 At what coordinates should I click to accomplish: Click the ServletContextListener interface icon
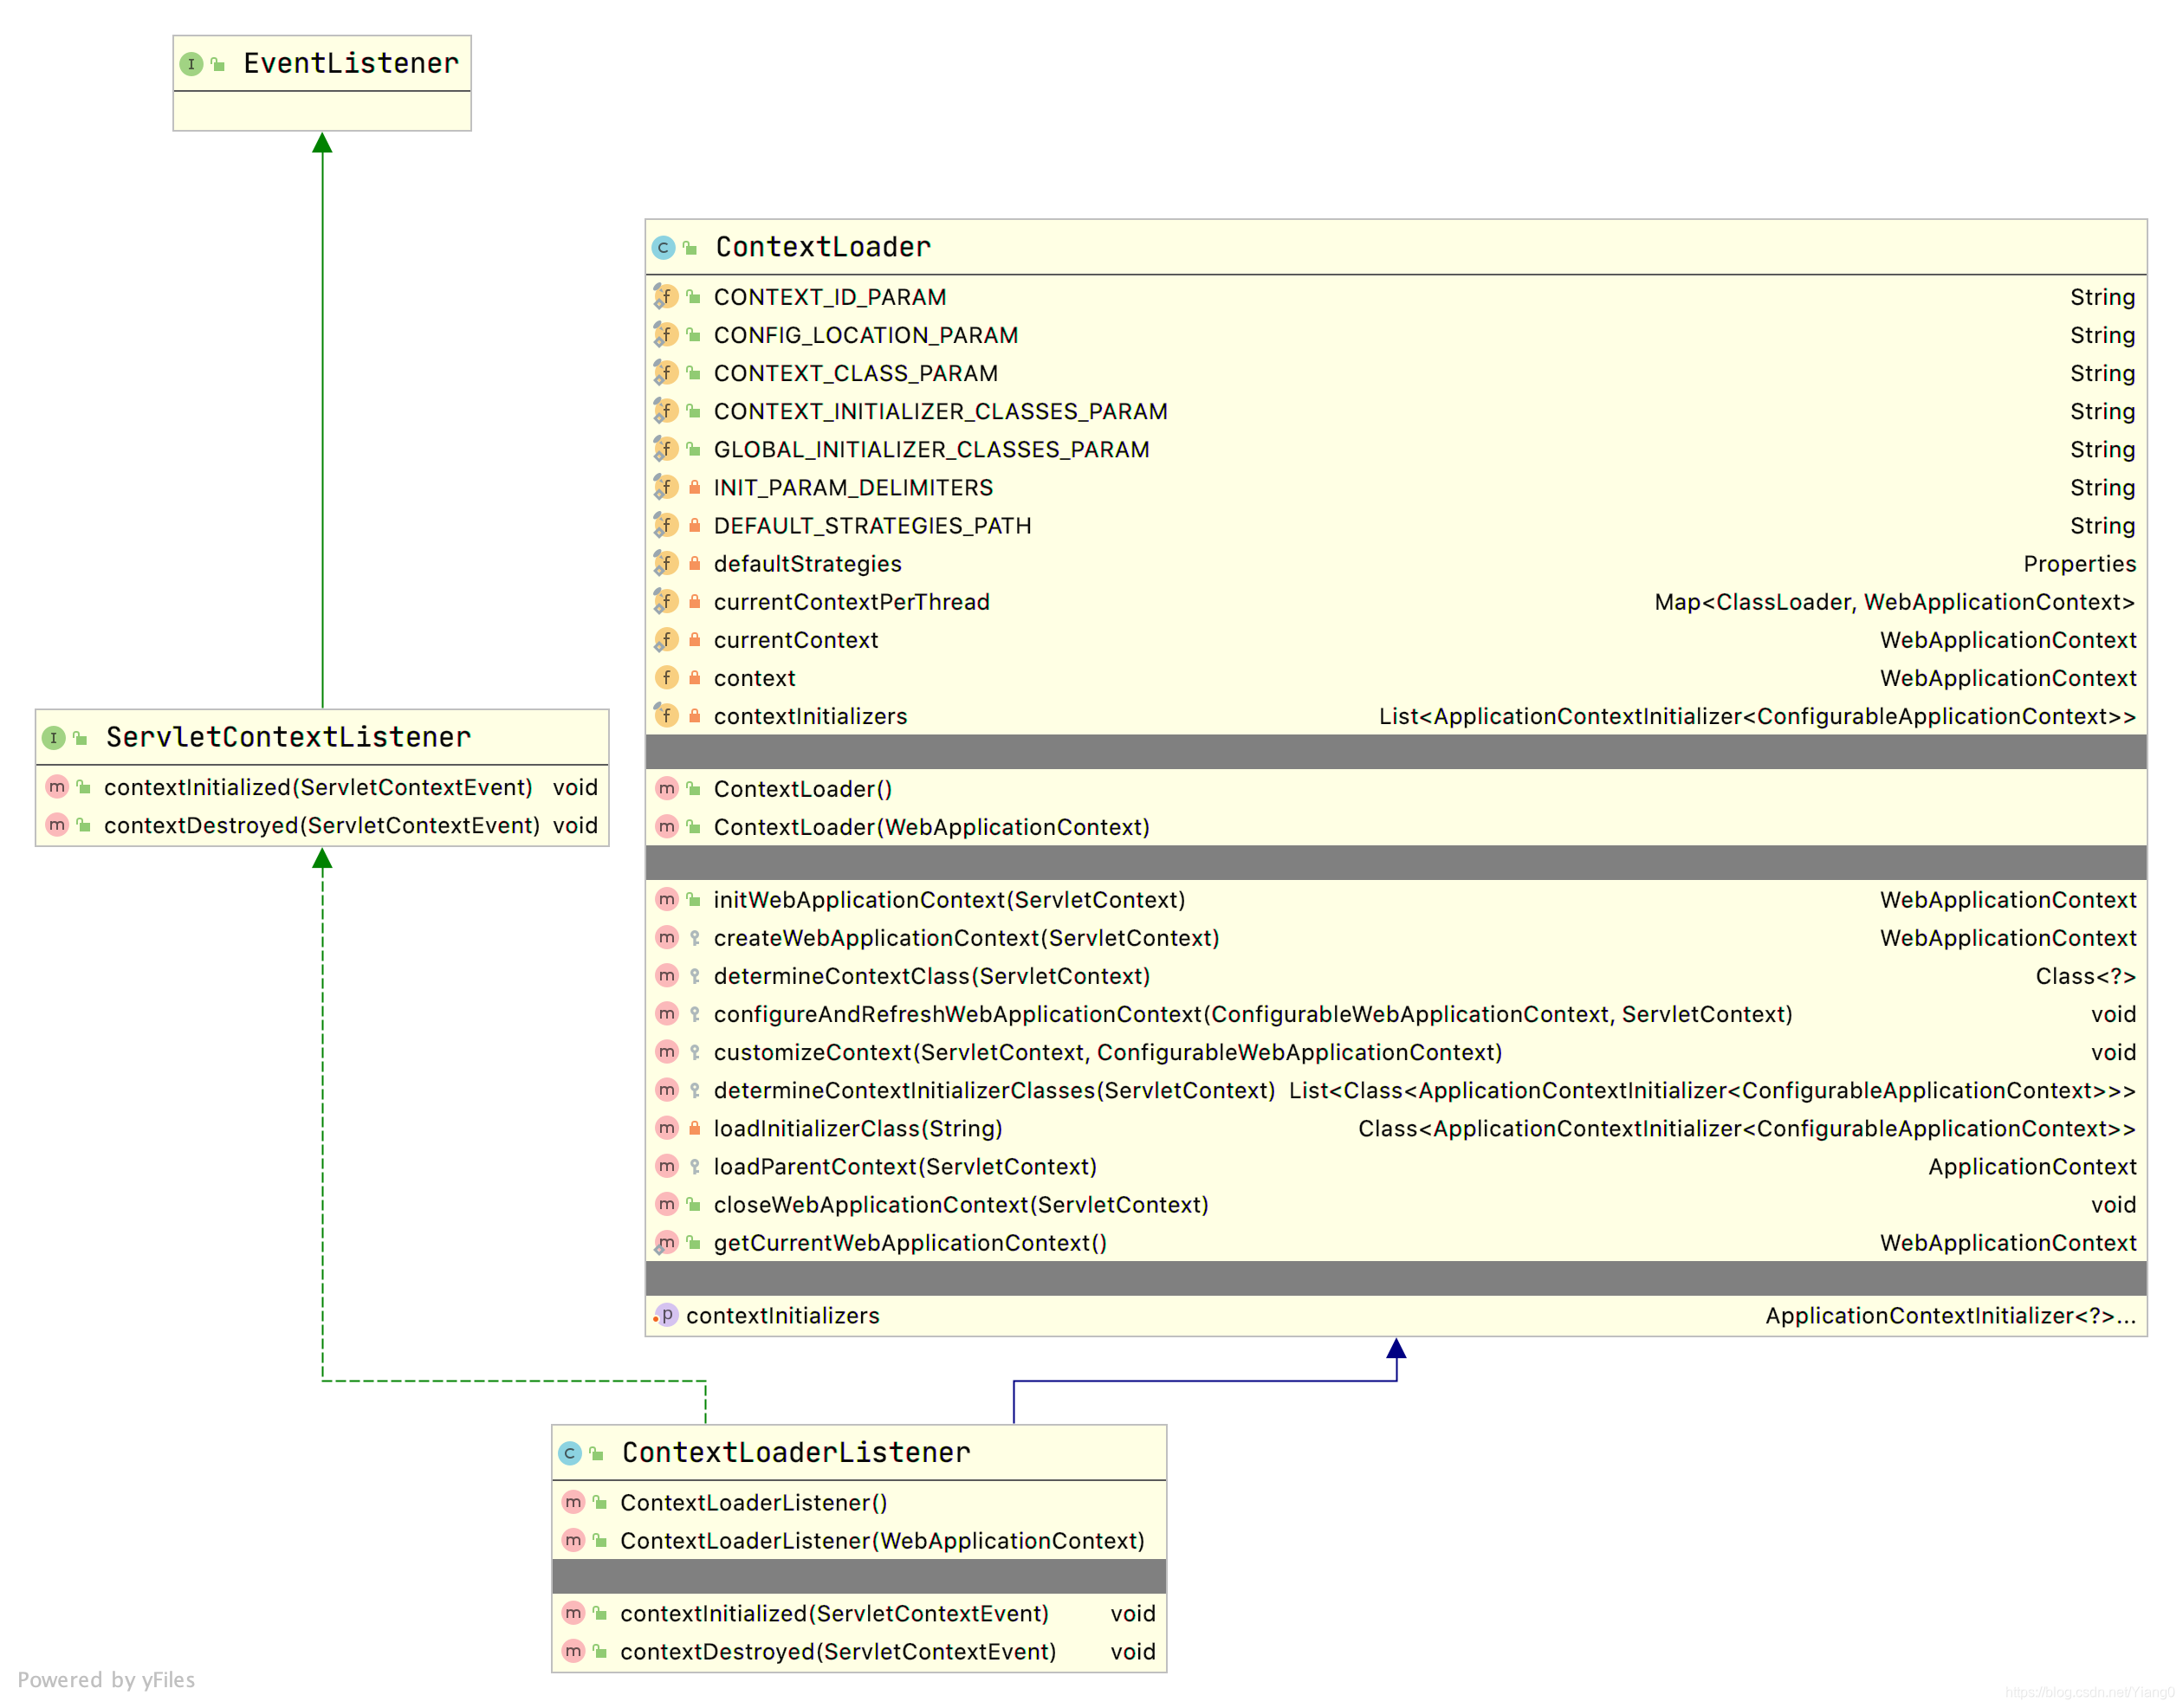[54, 738]
